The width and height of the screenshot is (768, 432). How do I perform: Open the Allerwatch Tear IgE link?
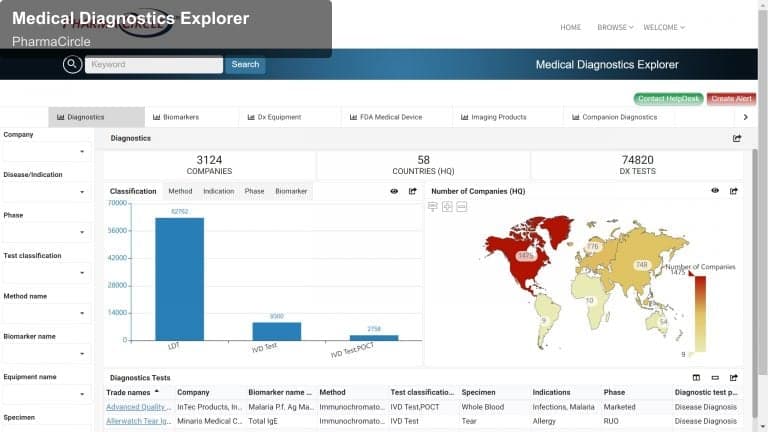(138, 421)
